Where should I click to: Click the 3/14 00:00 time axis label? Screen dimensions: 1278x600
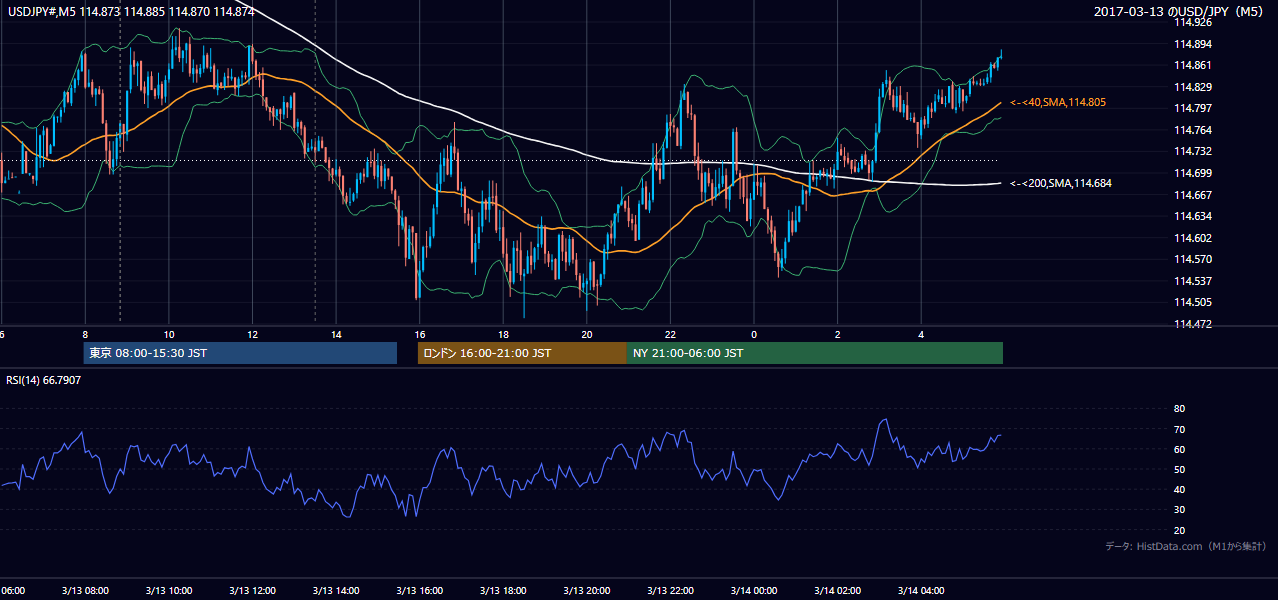pyautogui.click(x=754, y=590)
